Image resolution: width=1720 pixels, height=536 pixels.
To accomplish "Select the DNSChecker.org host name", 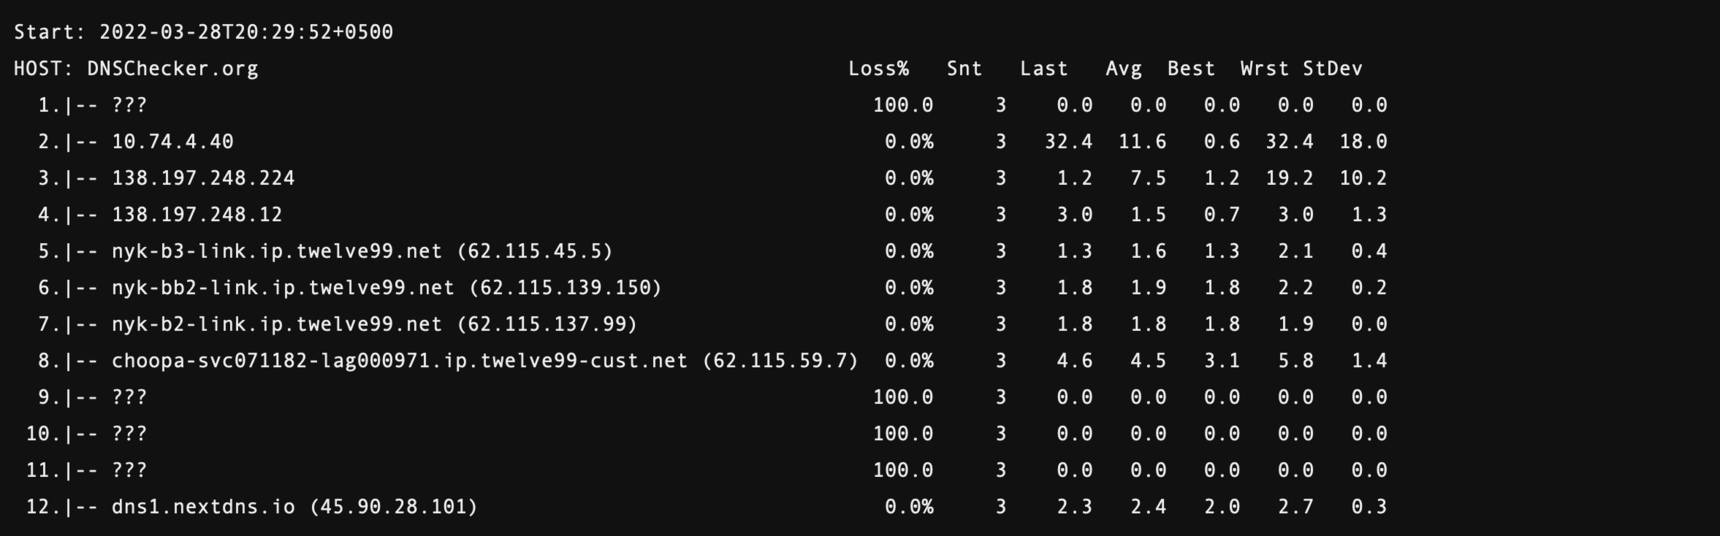I will (x=172, y=69).
